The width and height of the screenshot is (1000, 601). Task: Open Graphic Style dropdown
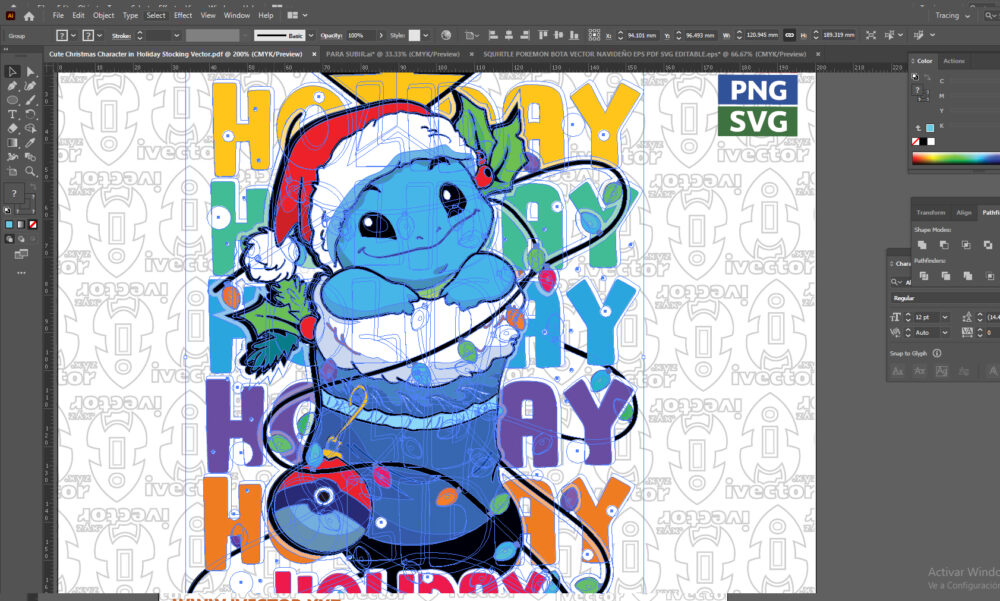click(426, 36)
